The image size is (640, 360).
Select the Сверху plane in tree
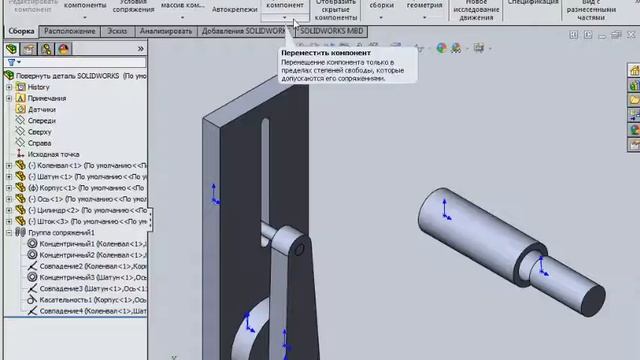click(x=40, y=132)
